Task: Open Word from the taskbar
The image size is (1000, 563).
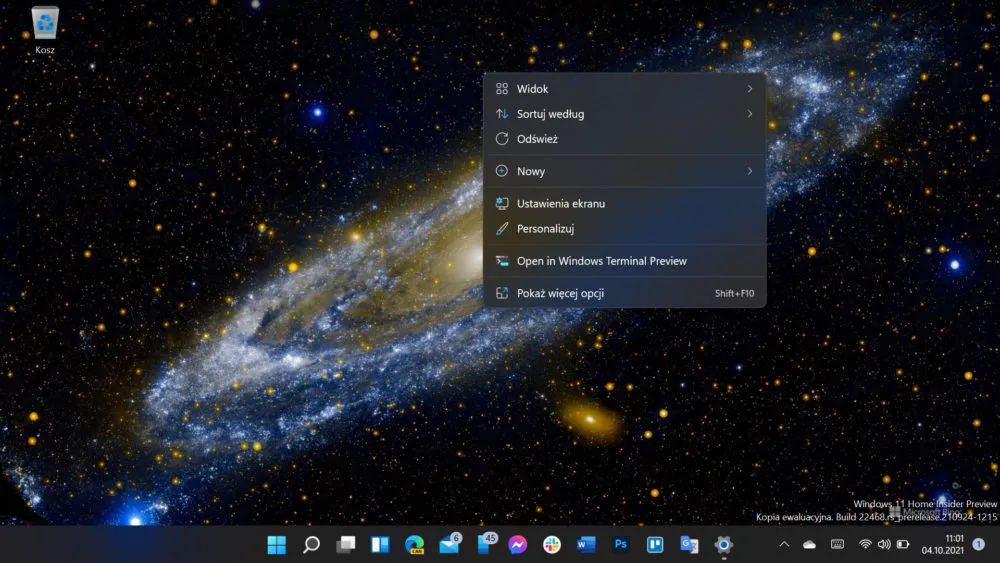Action: [586, 545]
